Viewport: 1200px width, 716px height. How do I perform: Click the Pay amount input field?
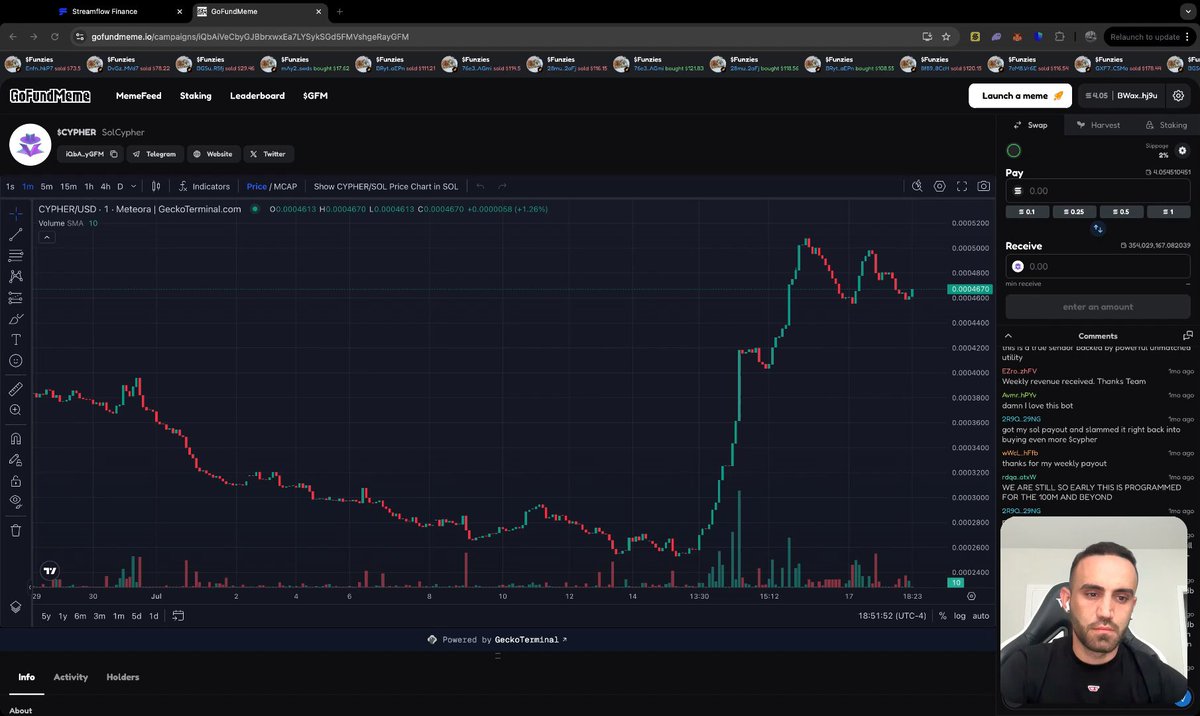coord(1098,190)
